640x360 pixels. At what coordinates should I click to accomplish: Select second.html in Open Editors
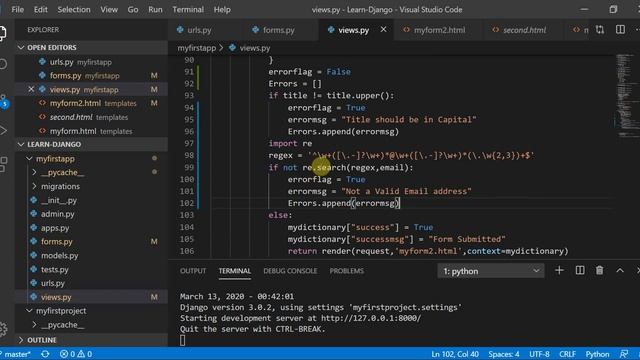click(x=91, y=117)
